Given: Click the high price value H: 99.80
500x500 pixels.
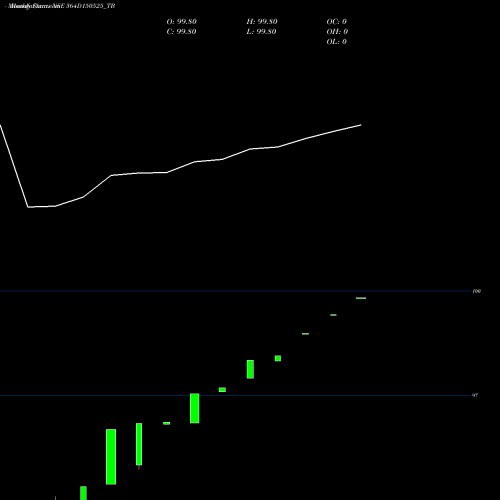Looking at the screenshot, I should [x=262, y=22].
